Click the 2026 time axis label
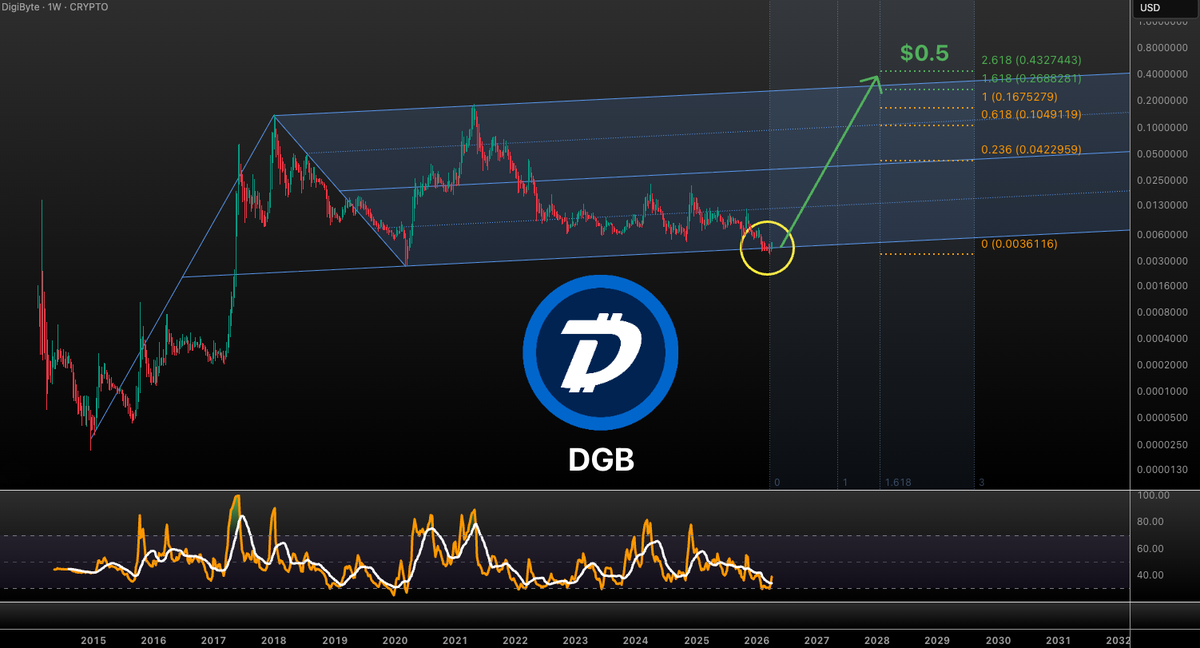The height and width of the screenshot is (648, 1200). pyautogui.click(x=756, y=639)
